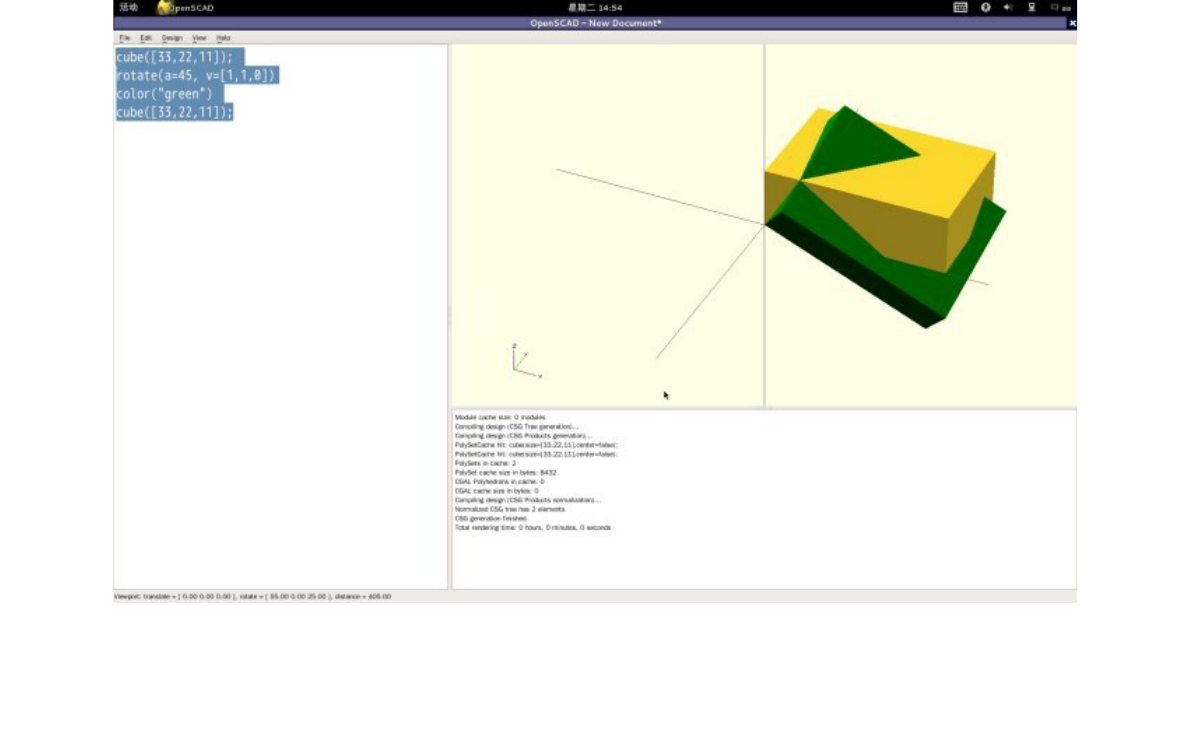Open the View menu
This screenshot has height=732, width=1190.
[x=199, y=38]
